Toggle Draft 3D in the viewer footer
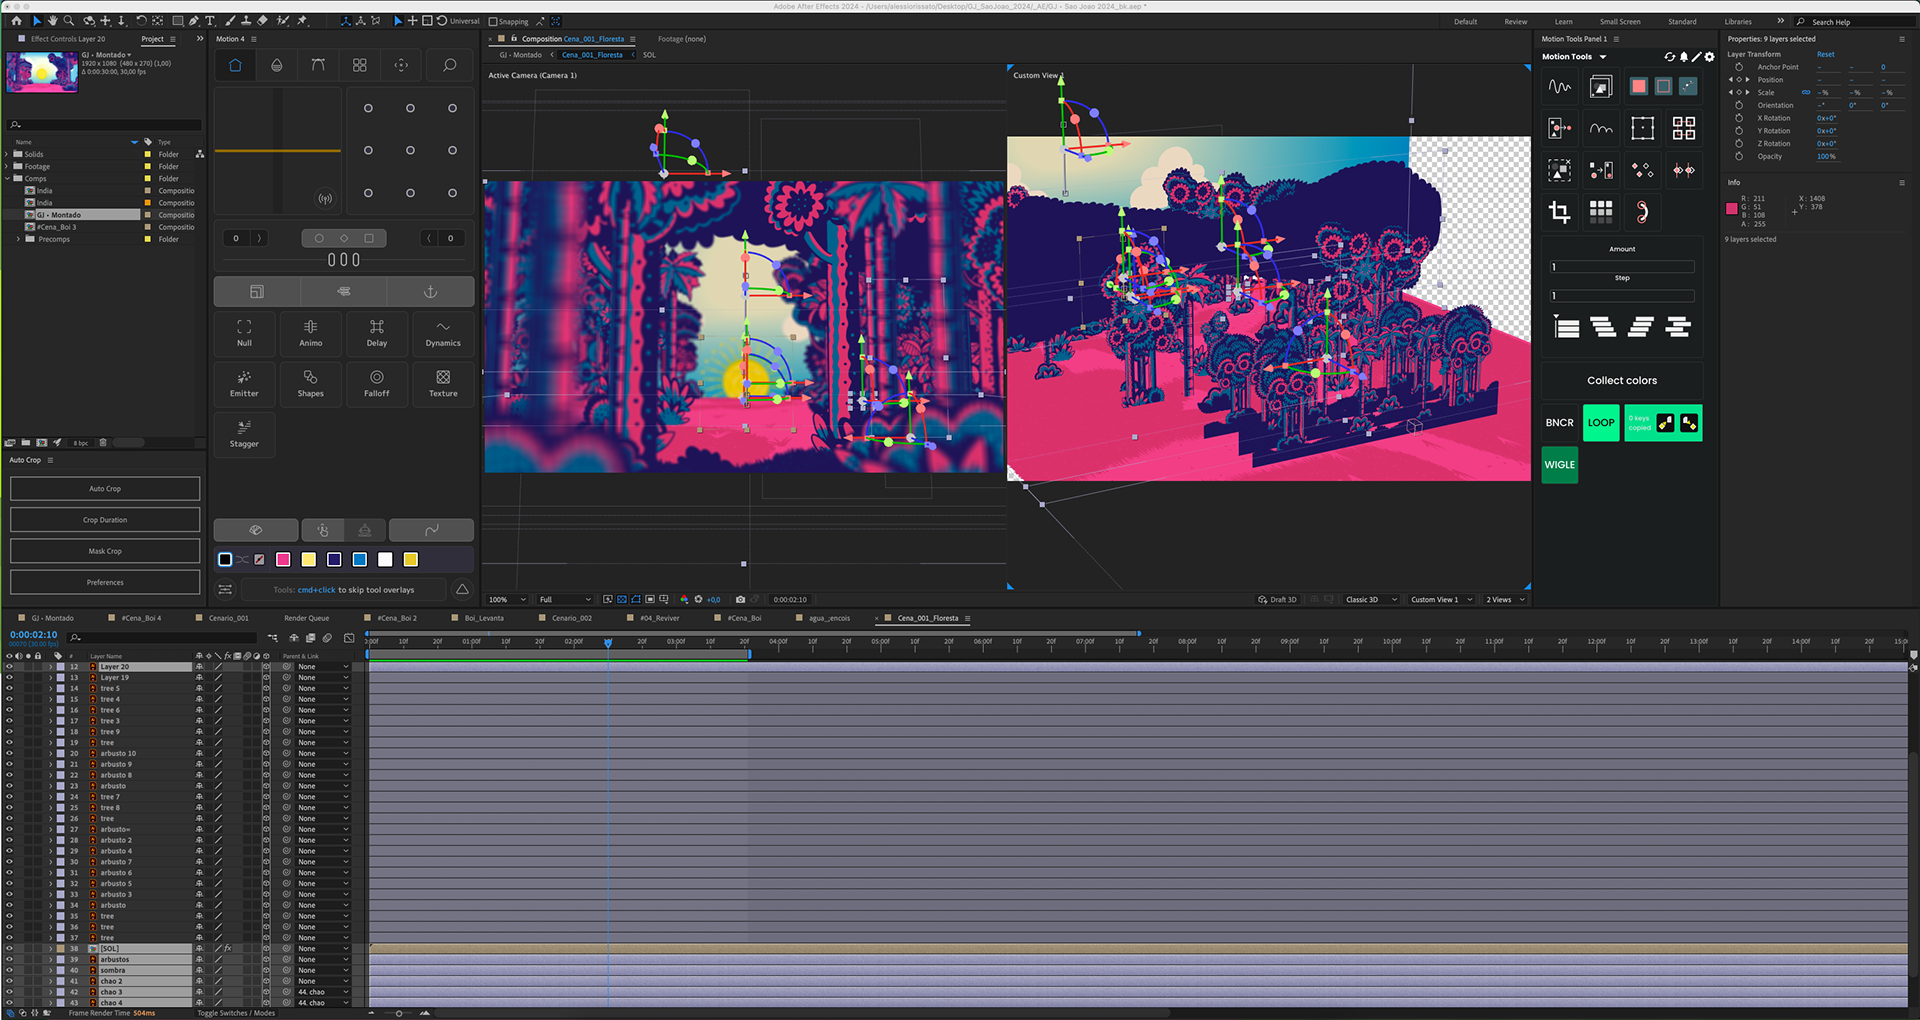 [1277, 600]
